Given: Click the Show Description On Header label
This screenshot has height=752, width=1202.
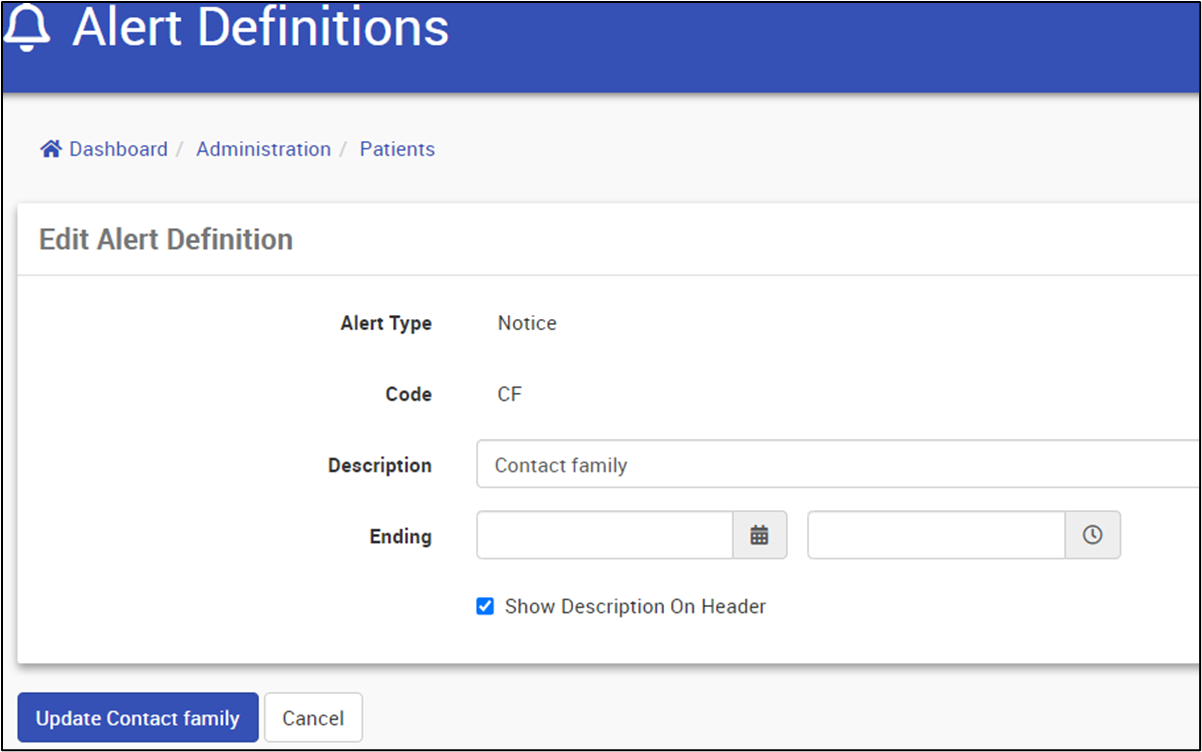Looking at the screenshot, I should pyautogui.click(x=635, y=606).
